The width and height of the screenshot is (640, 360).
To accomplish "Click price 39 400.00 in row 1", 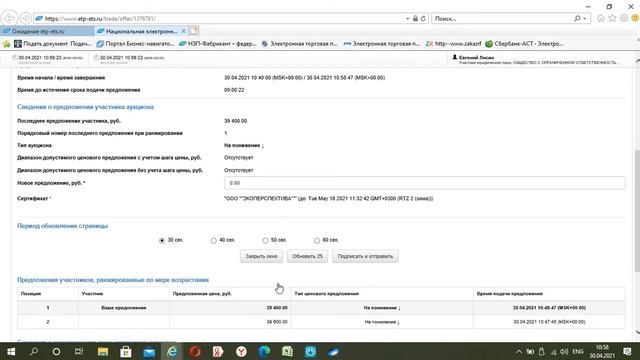I will (277, 308).
